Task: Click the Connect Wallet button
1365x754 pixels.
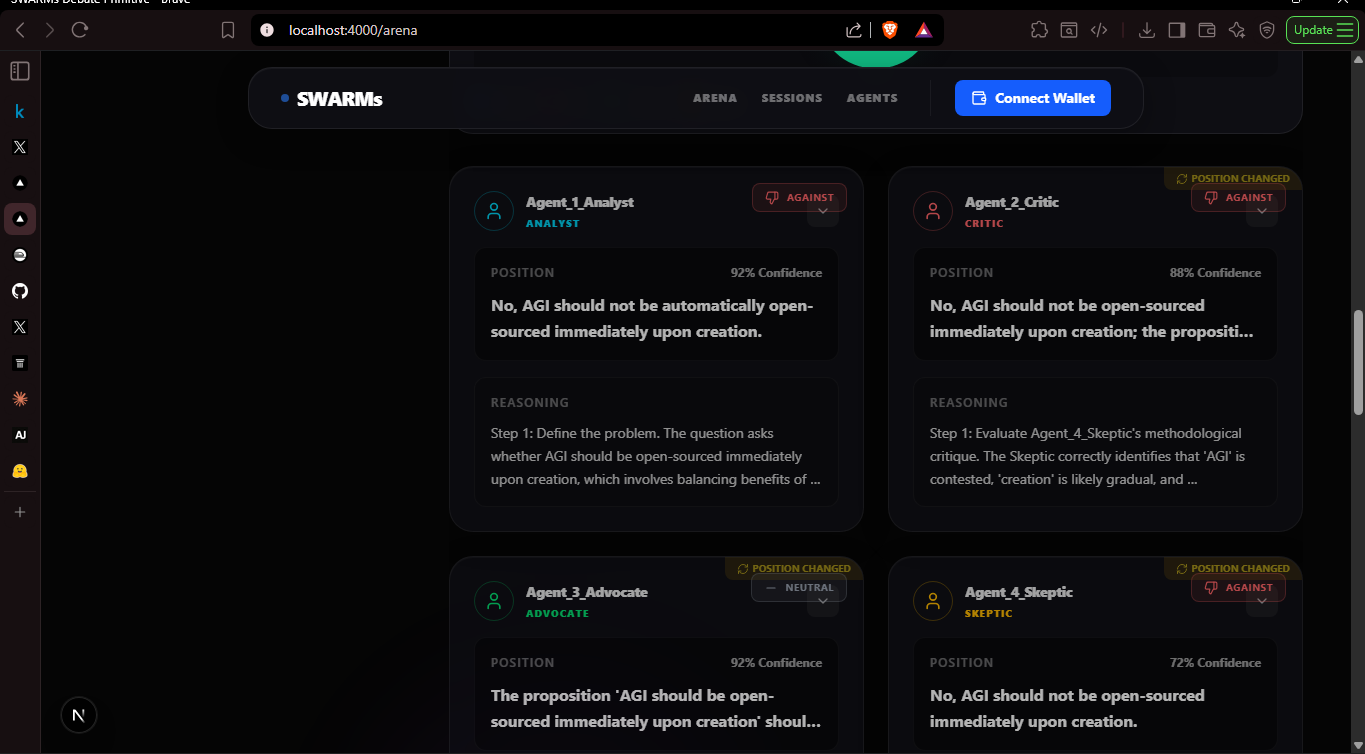Action: point(1033,98)
